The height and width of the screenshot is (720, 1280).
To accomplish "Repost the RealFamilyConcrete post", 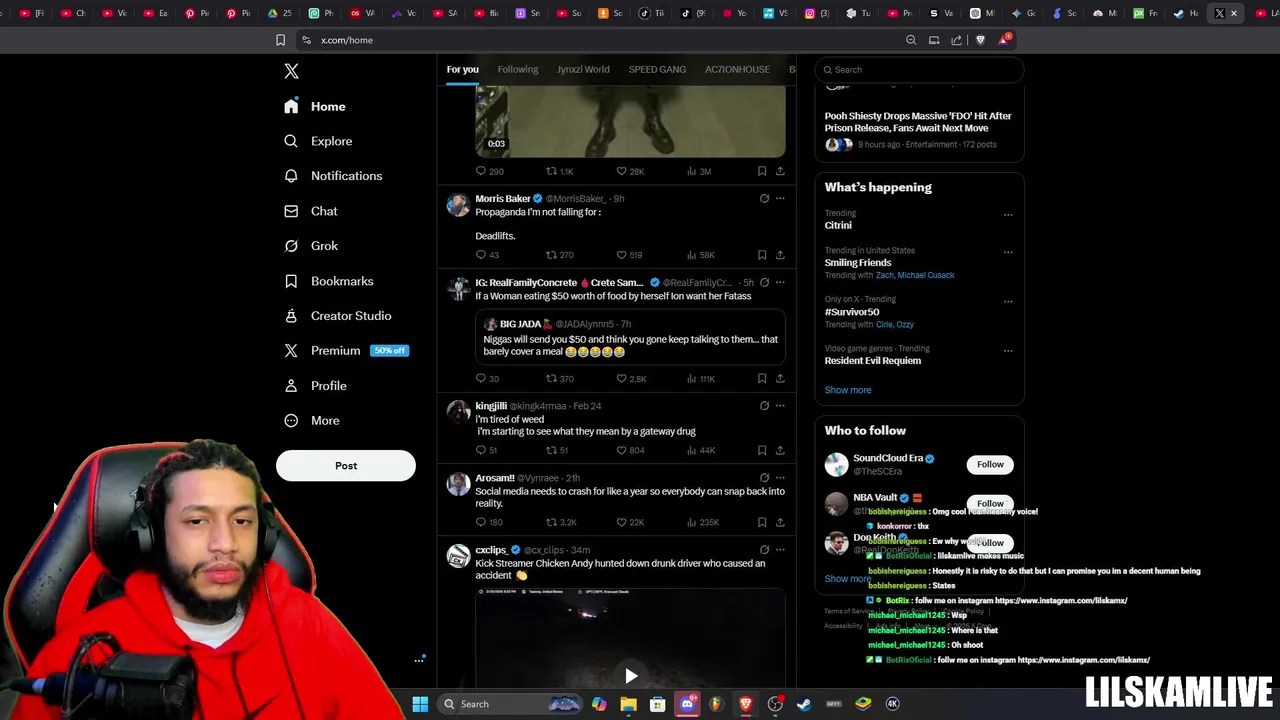I will (560, 379).
